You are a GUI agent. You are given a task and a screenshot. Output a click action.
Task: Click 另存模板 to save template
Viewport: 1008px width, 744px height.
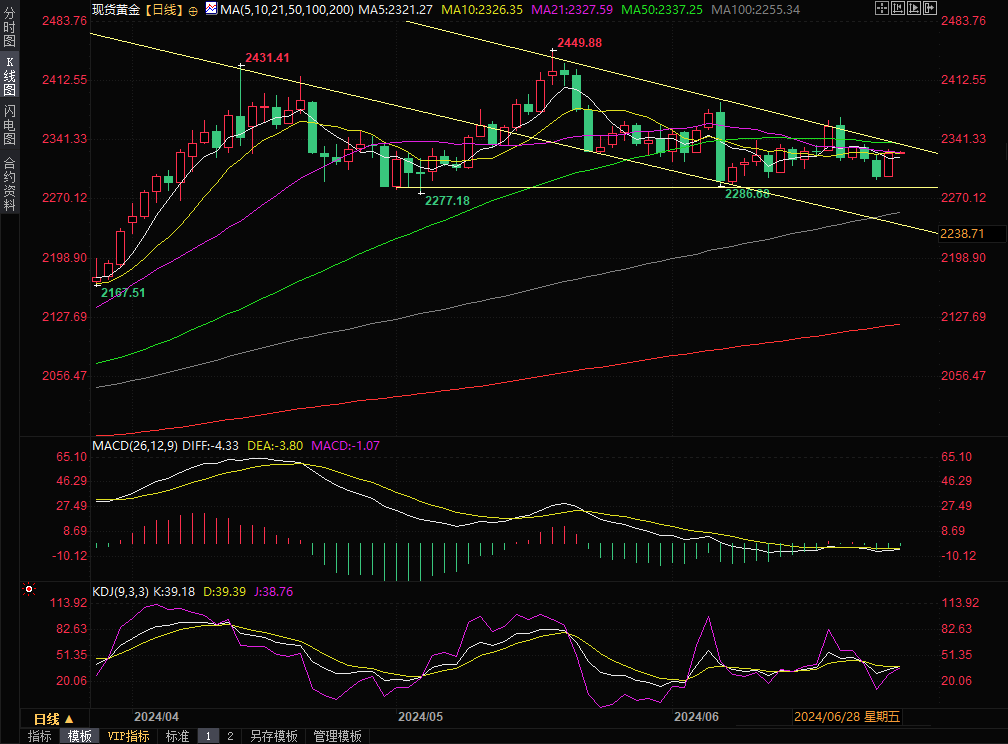(x=273, y=736)
